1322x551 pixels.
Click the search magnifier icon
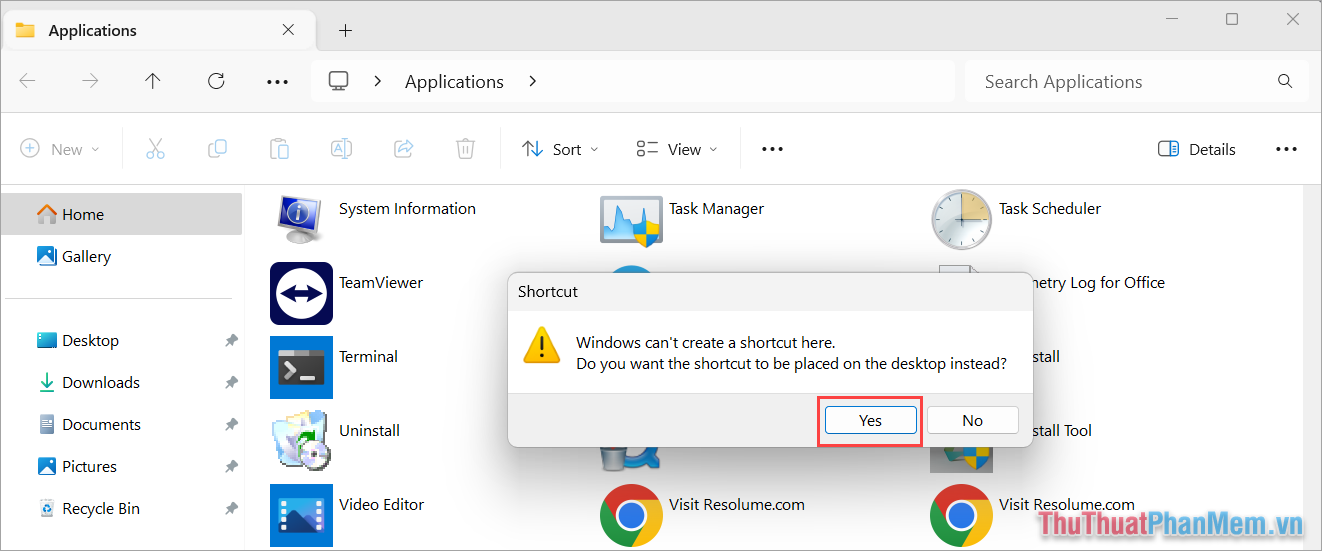pos(1285,81)
